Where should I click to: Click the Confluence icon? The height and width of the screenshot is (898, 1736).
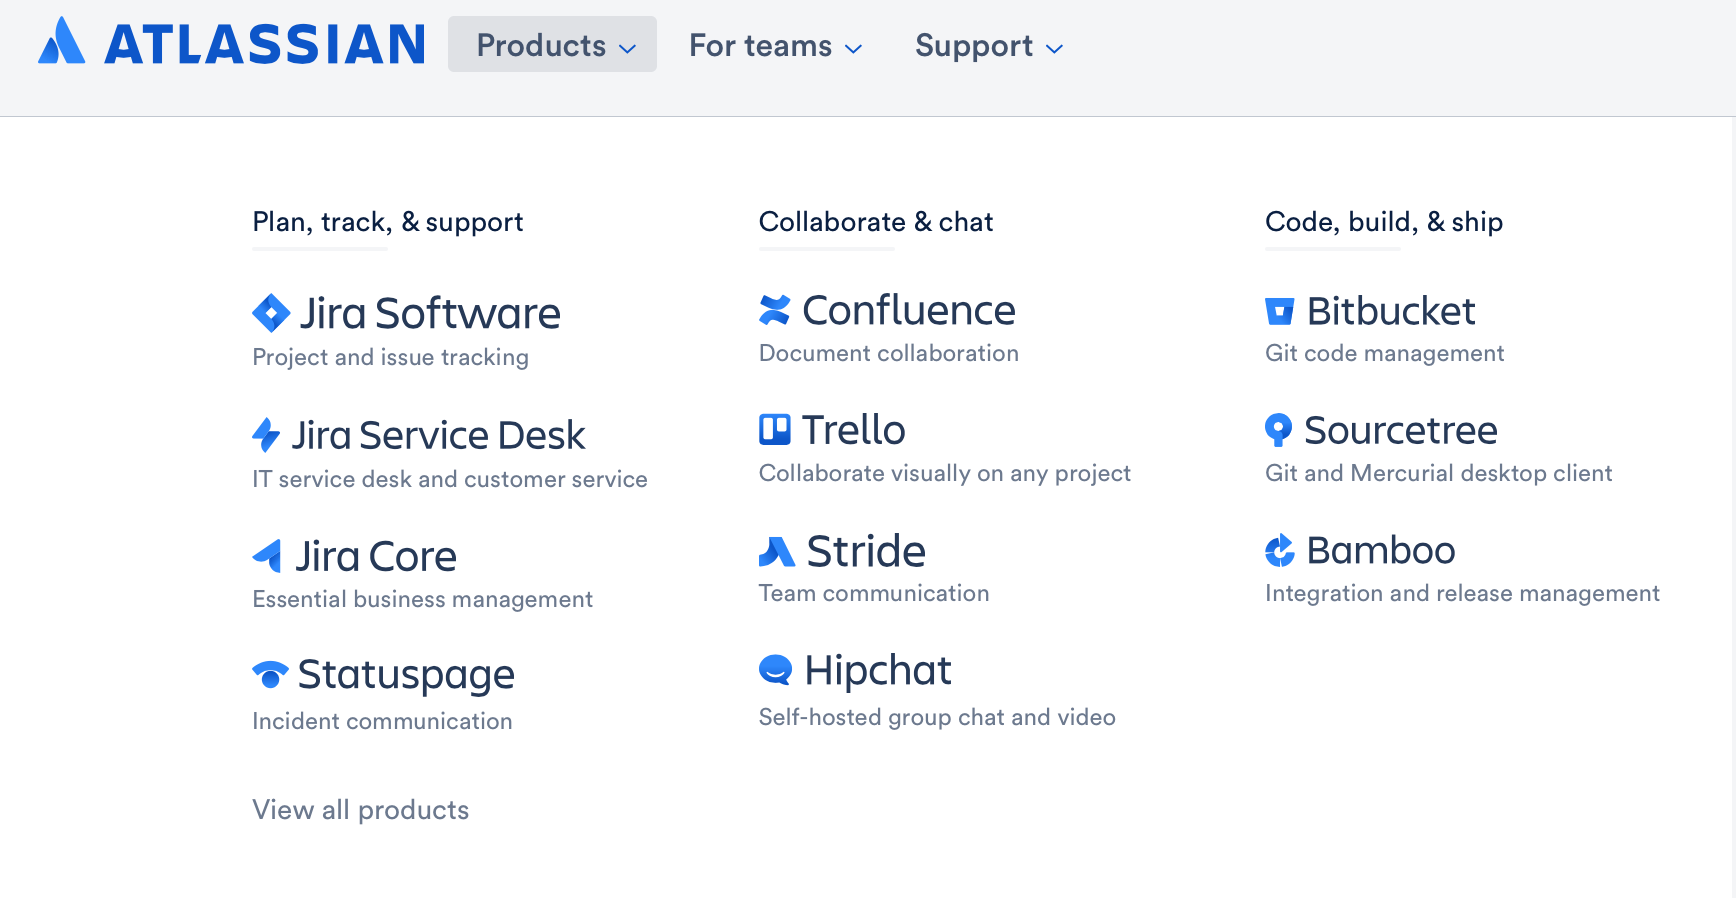pos(775,310)
